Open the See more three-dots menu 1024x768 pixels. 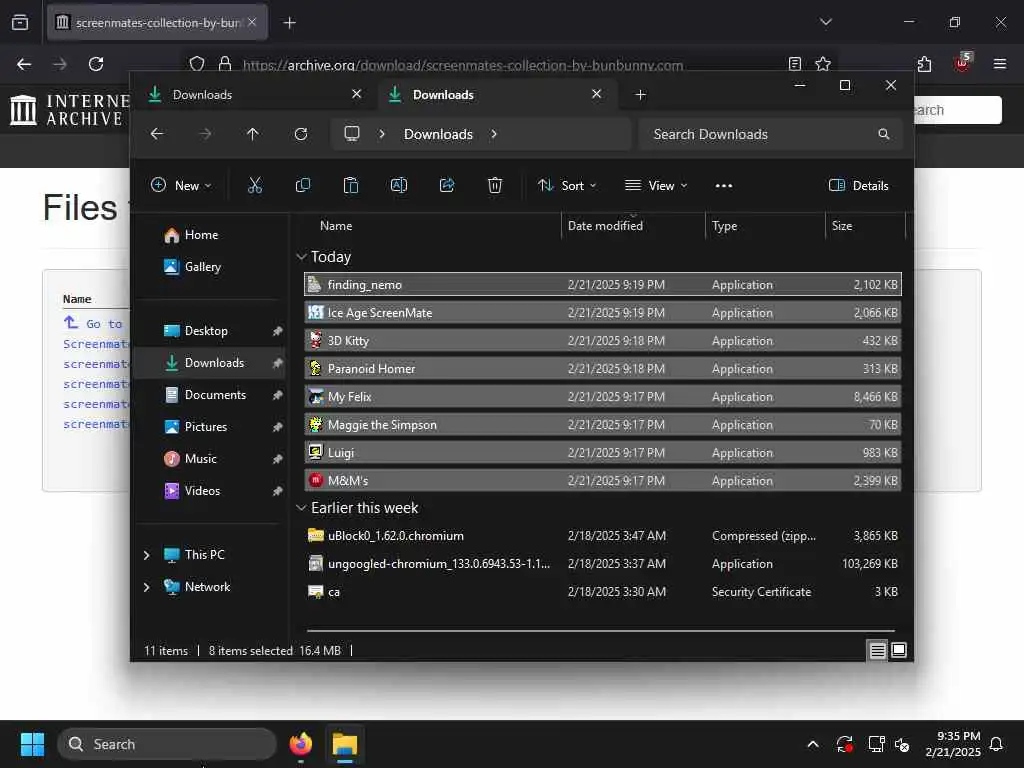pos(724,185)
